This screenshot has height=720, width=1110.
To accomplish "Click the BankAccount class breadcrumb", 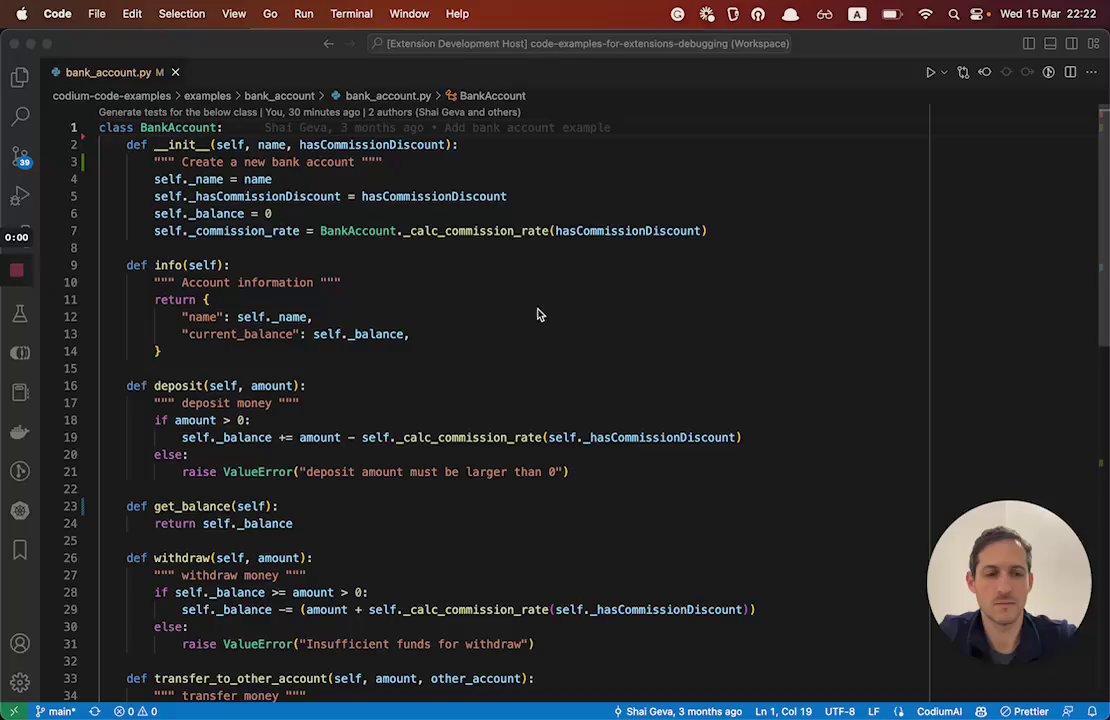I will 493,96.
